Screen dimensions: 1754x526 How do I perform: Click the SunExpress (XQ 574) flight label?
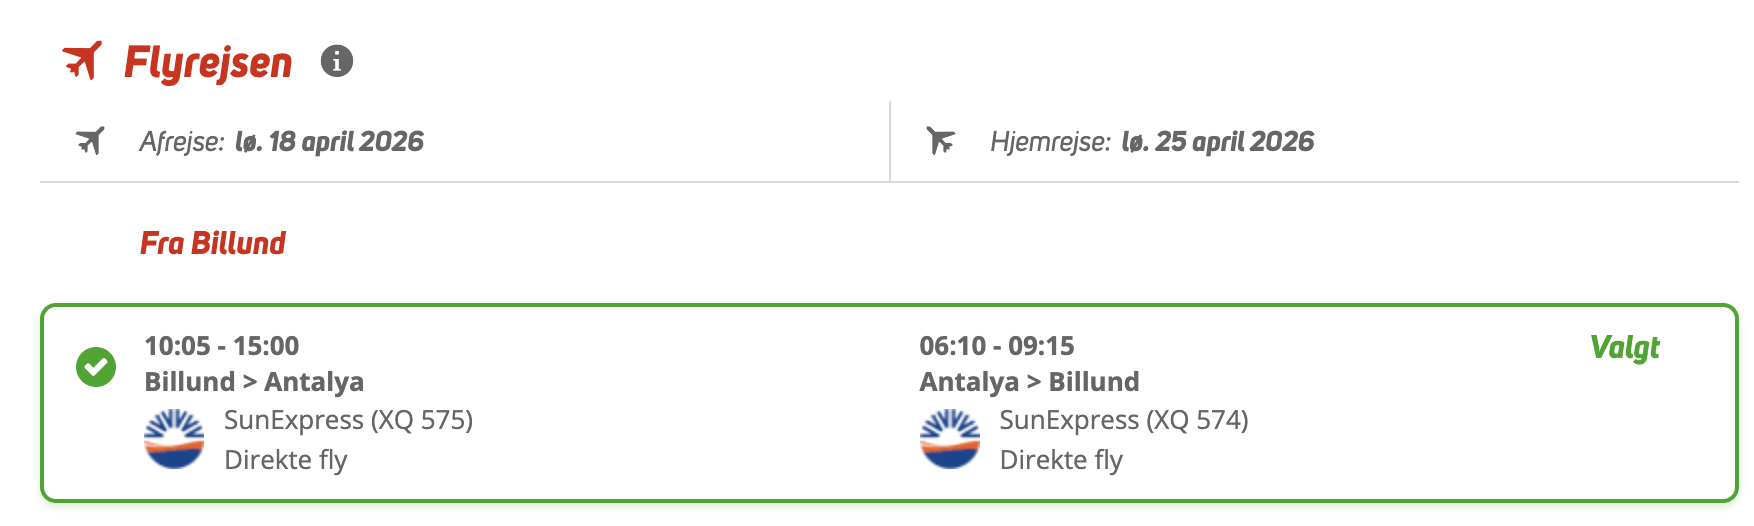point(1124,420)
